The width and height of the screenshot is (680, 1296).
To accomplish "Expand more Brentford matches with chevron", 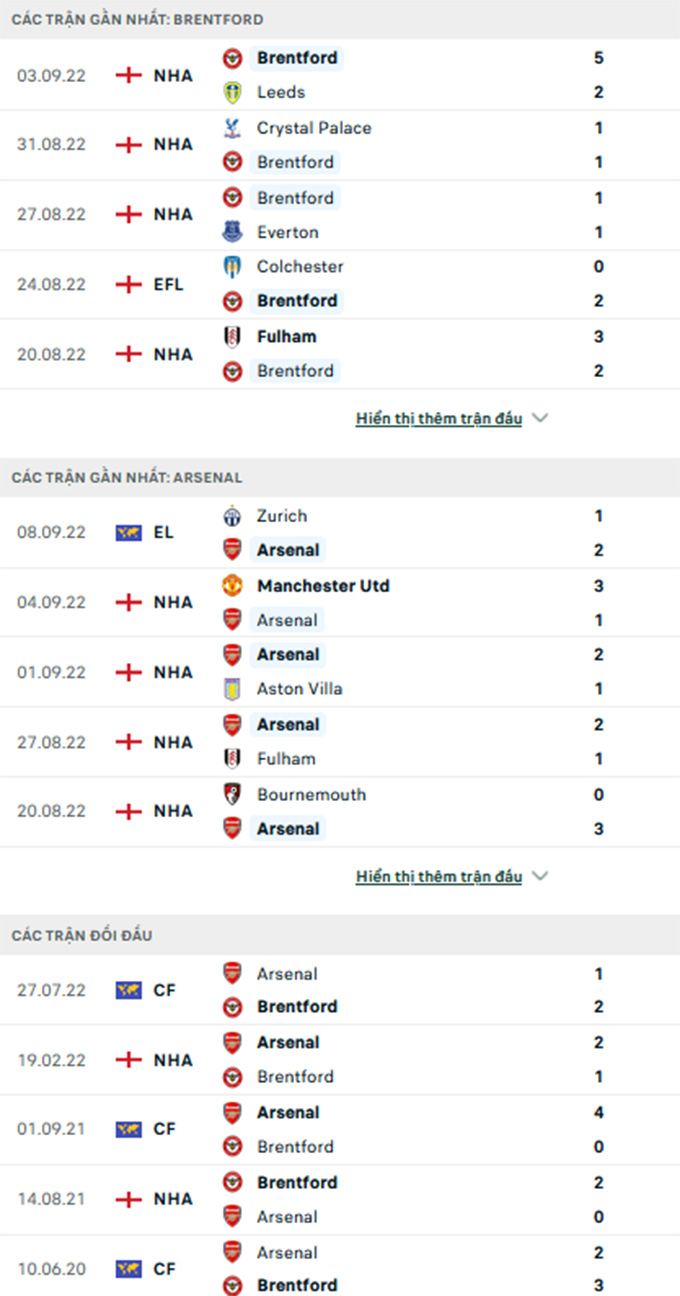I will 540,419.
